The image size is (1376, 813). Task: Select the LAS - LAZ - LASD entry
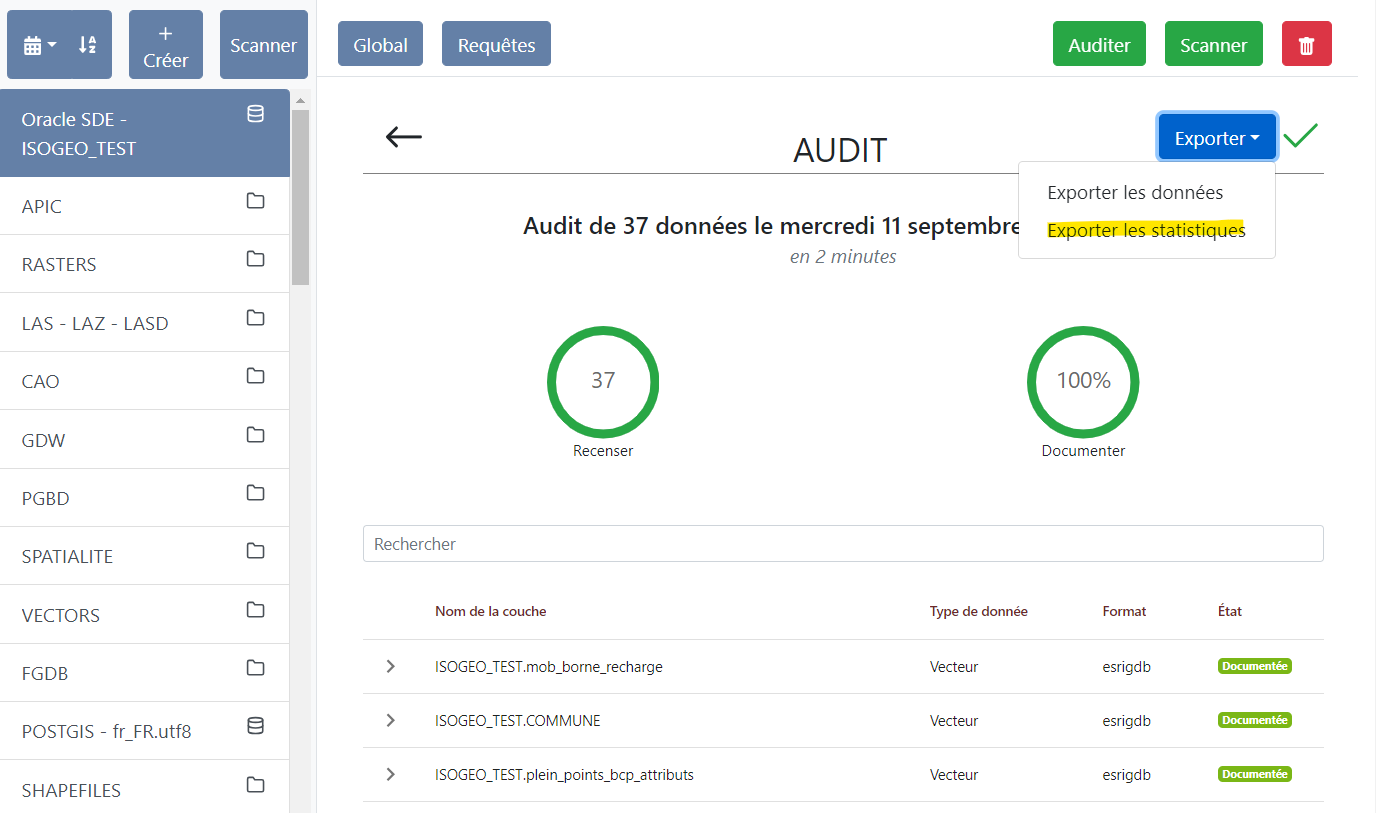[145, 323]
